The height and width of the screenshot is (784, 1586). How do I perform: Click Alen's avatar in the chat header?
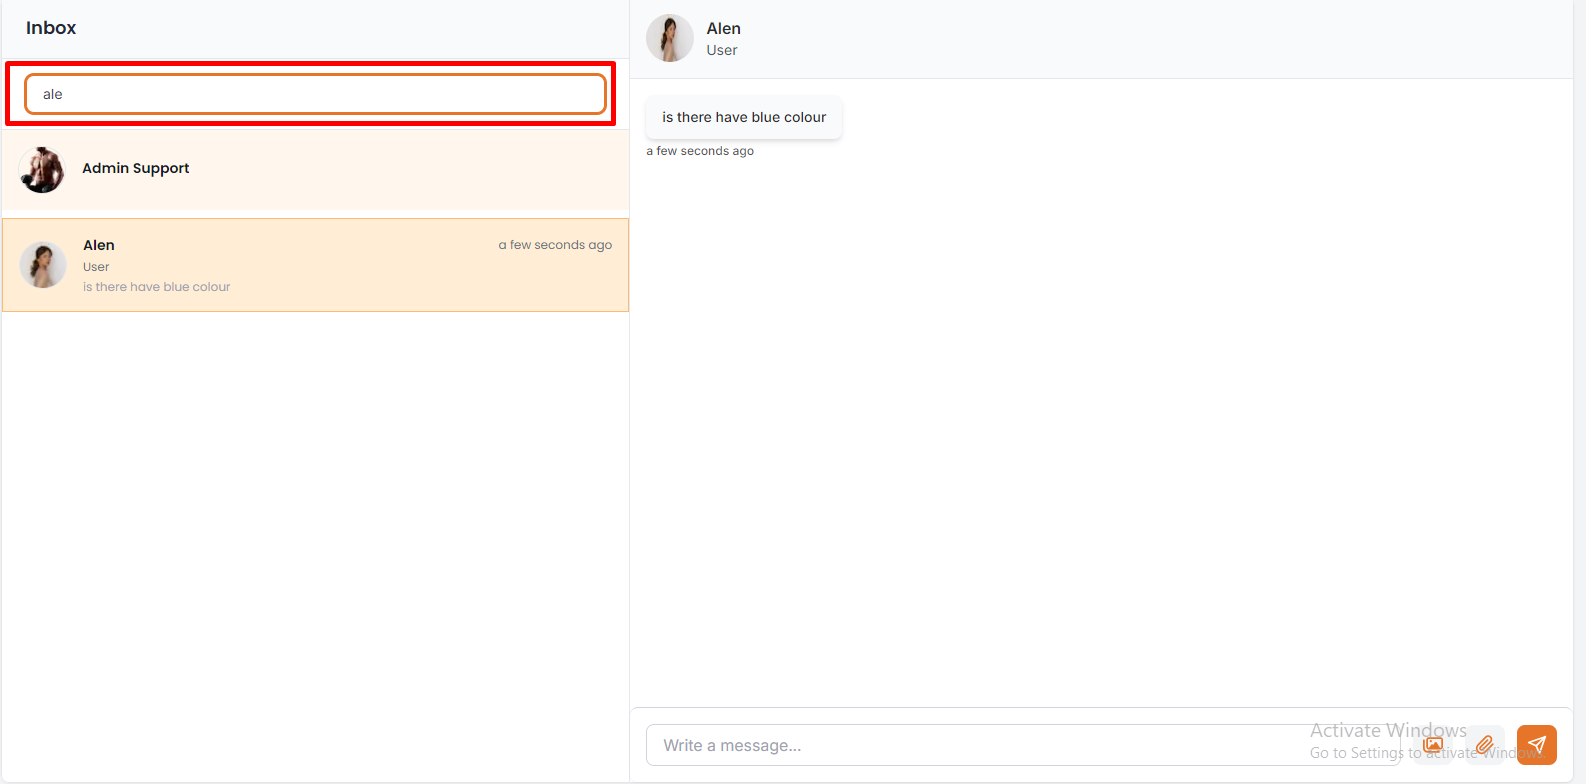pos(670,38)
